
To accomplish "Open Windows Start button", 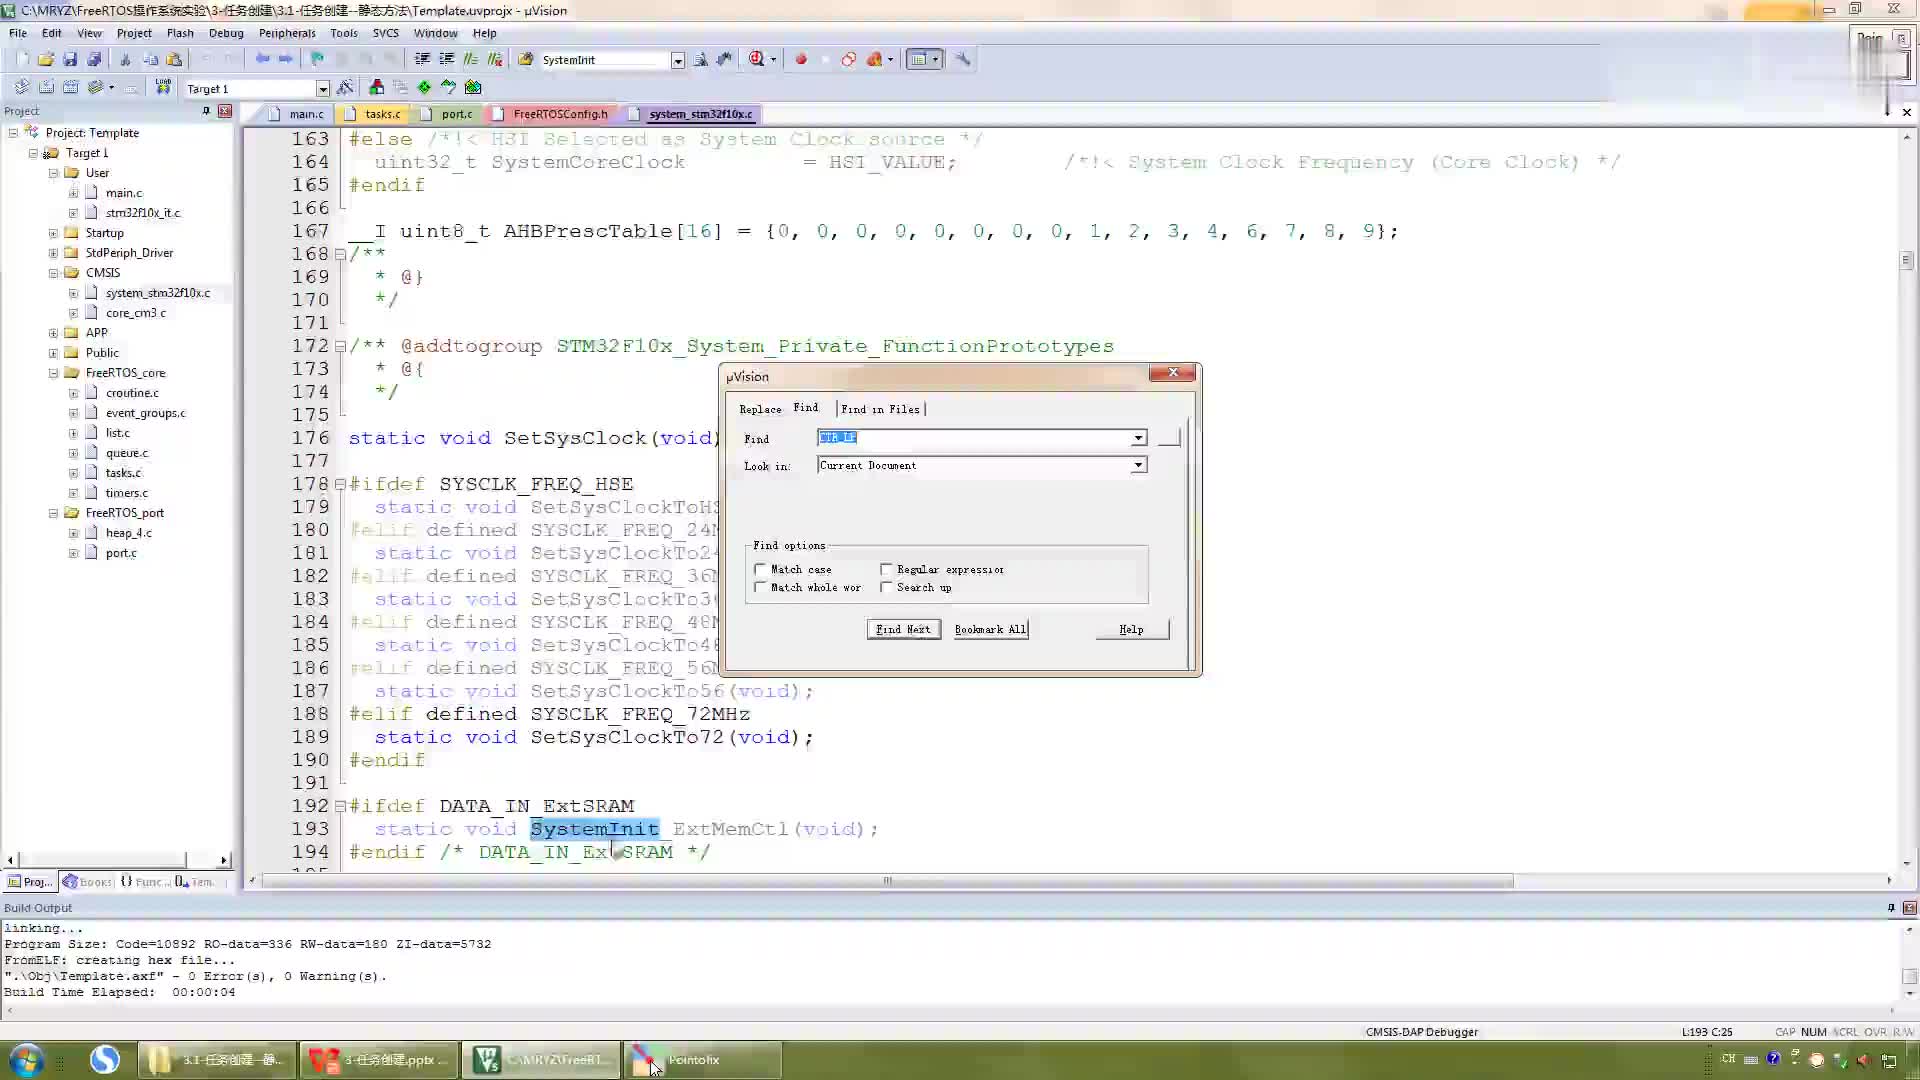I will 25,1060.
